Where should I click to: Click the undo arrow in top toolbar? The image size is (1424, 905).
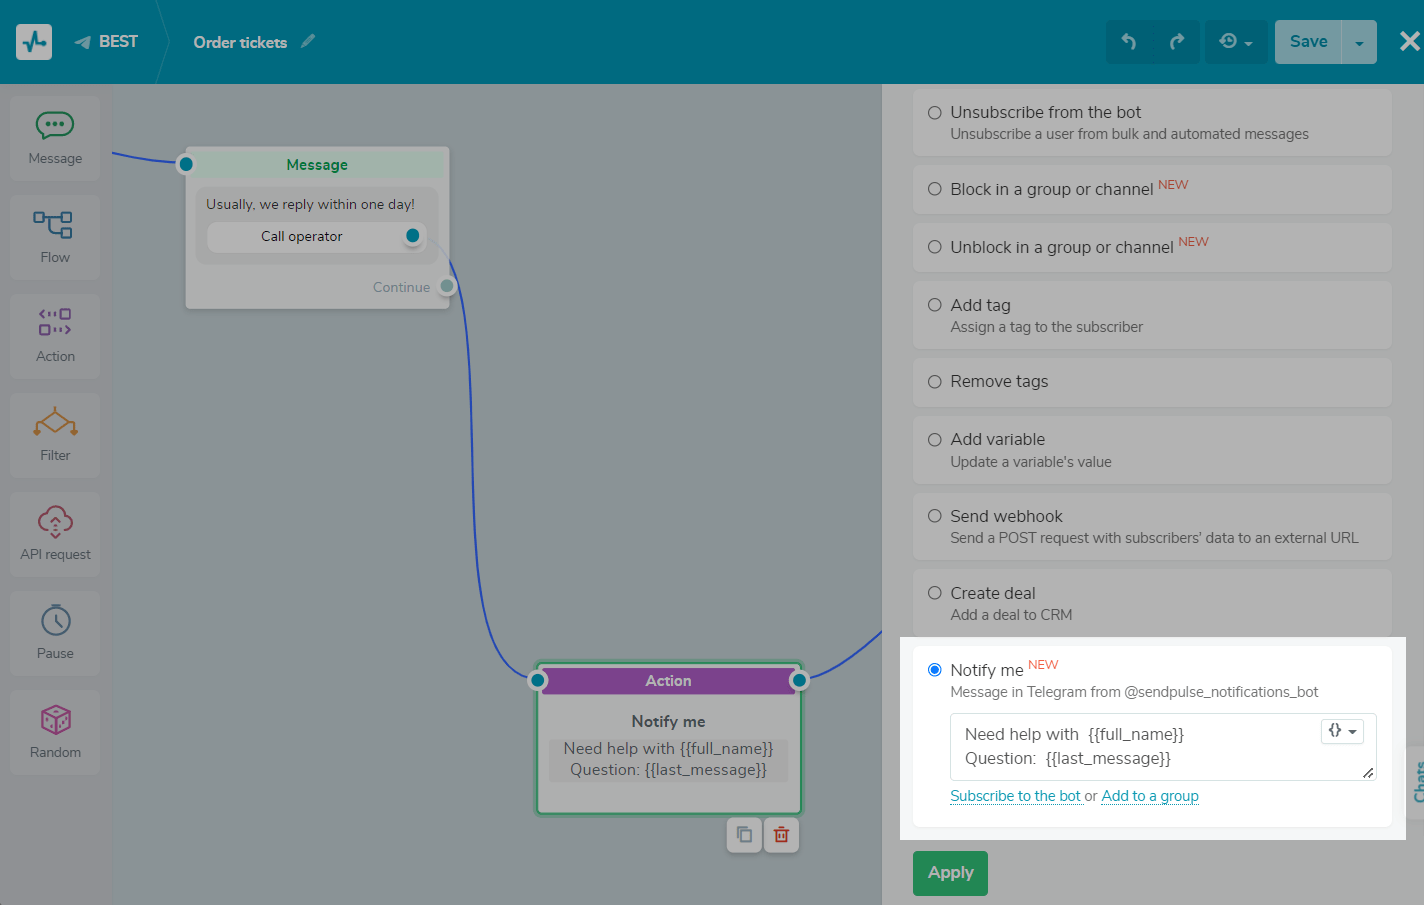point(1129,42)
